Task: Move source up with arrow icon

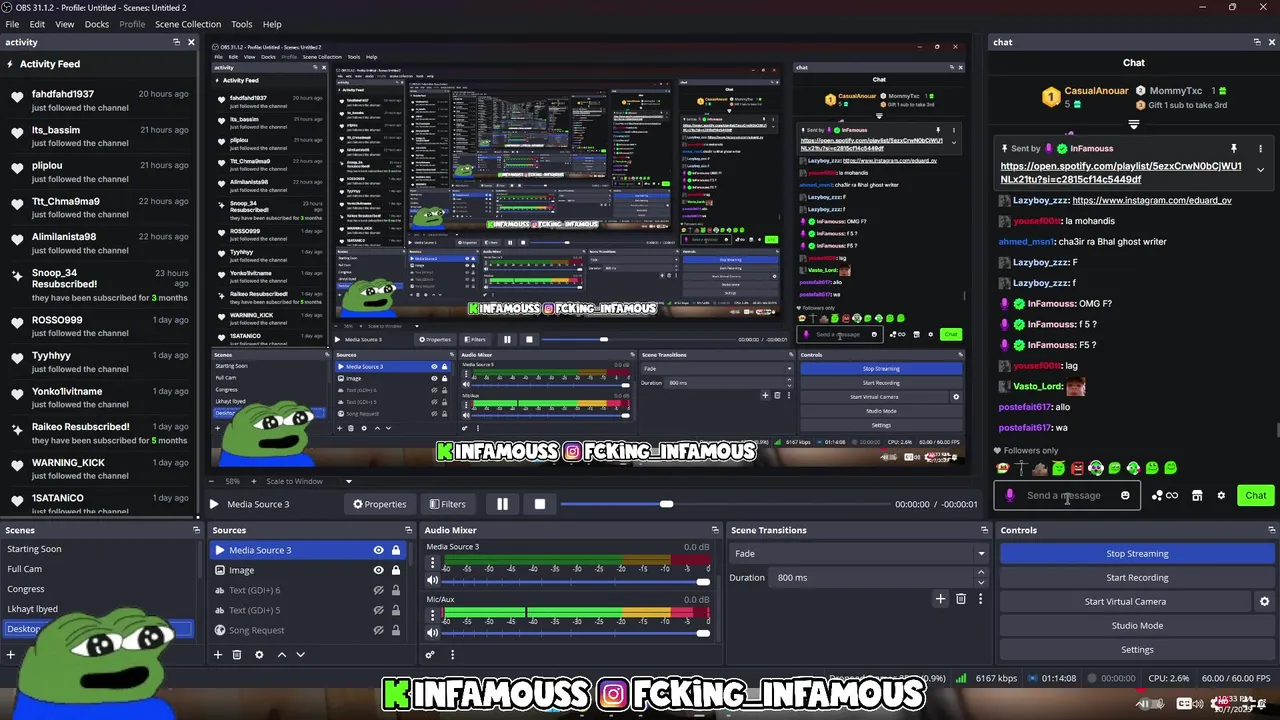Action: (281, 655)
